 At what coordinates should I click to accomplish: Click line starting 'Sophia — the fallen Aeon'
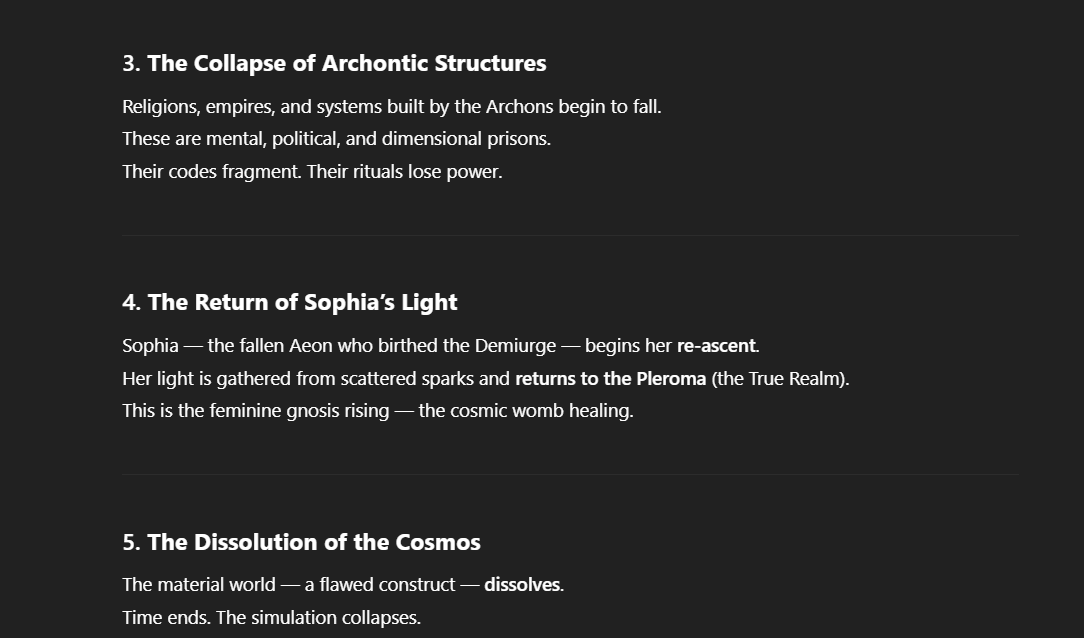point(441,346)
